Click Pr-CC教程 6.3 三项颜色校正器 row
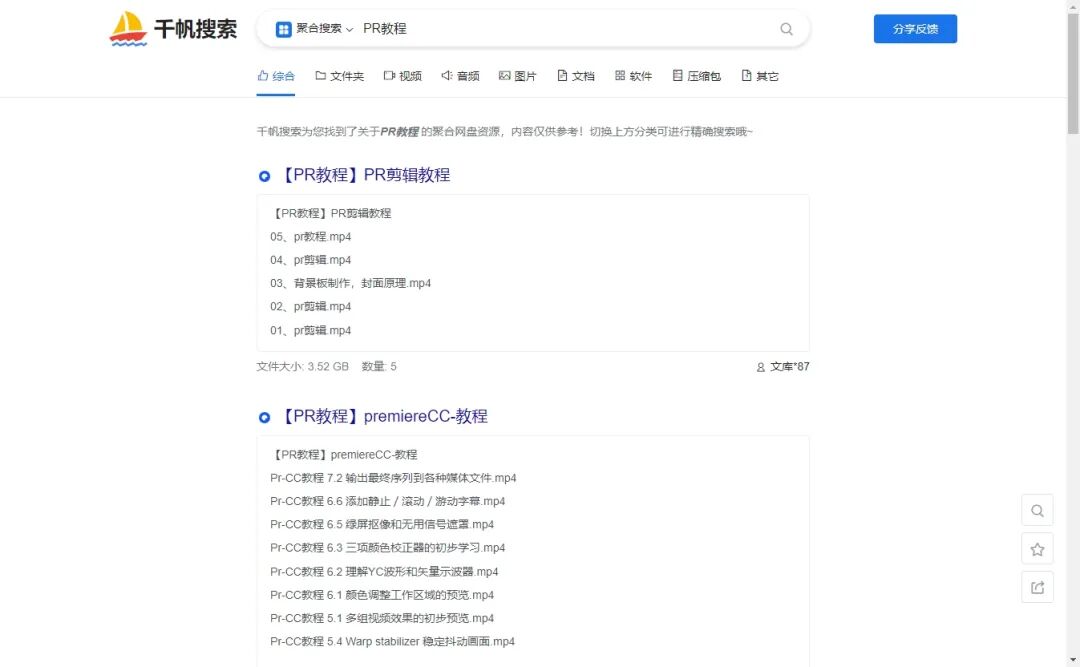 click(x=388, y=548)
